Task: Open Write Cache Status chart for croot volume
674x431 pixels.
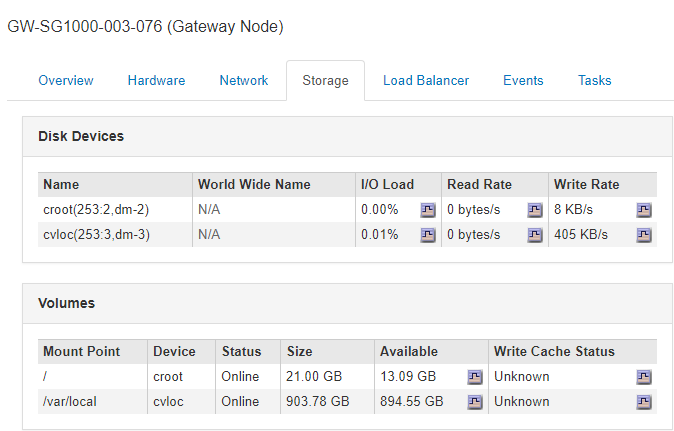Action: point(644,377)
